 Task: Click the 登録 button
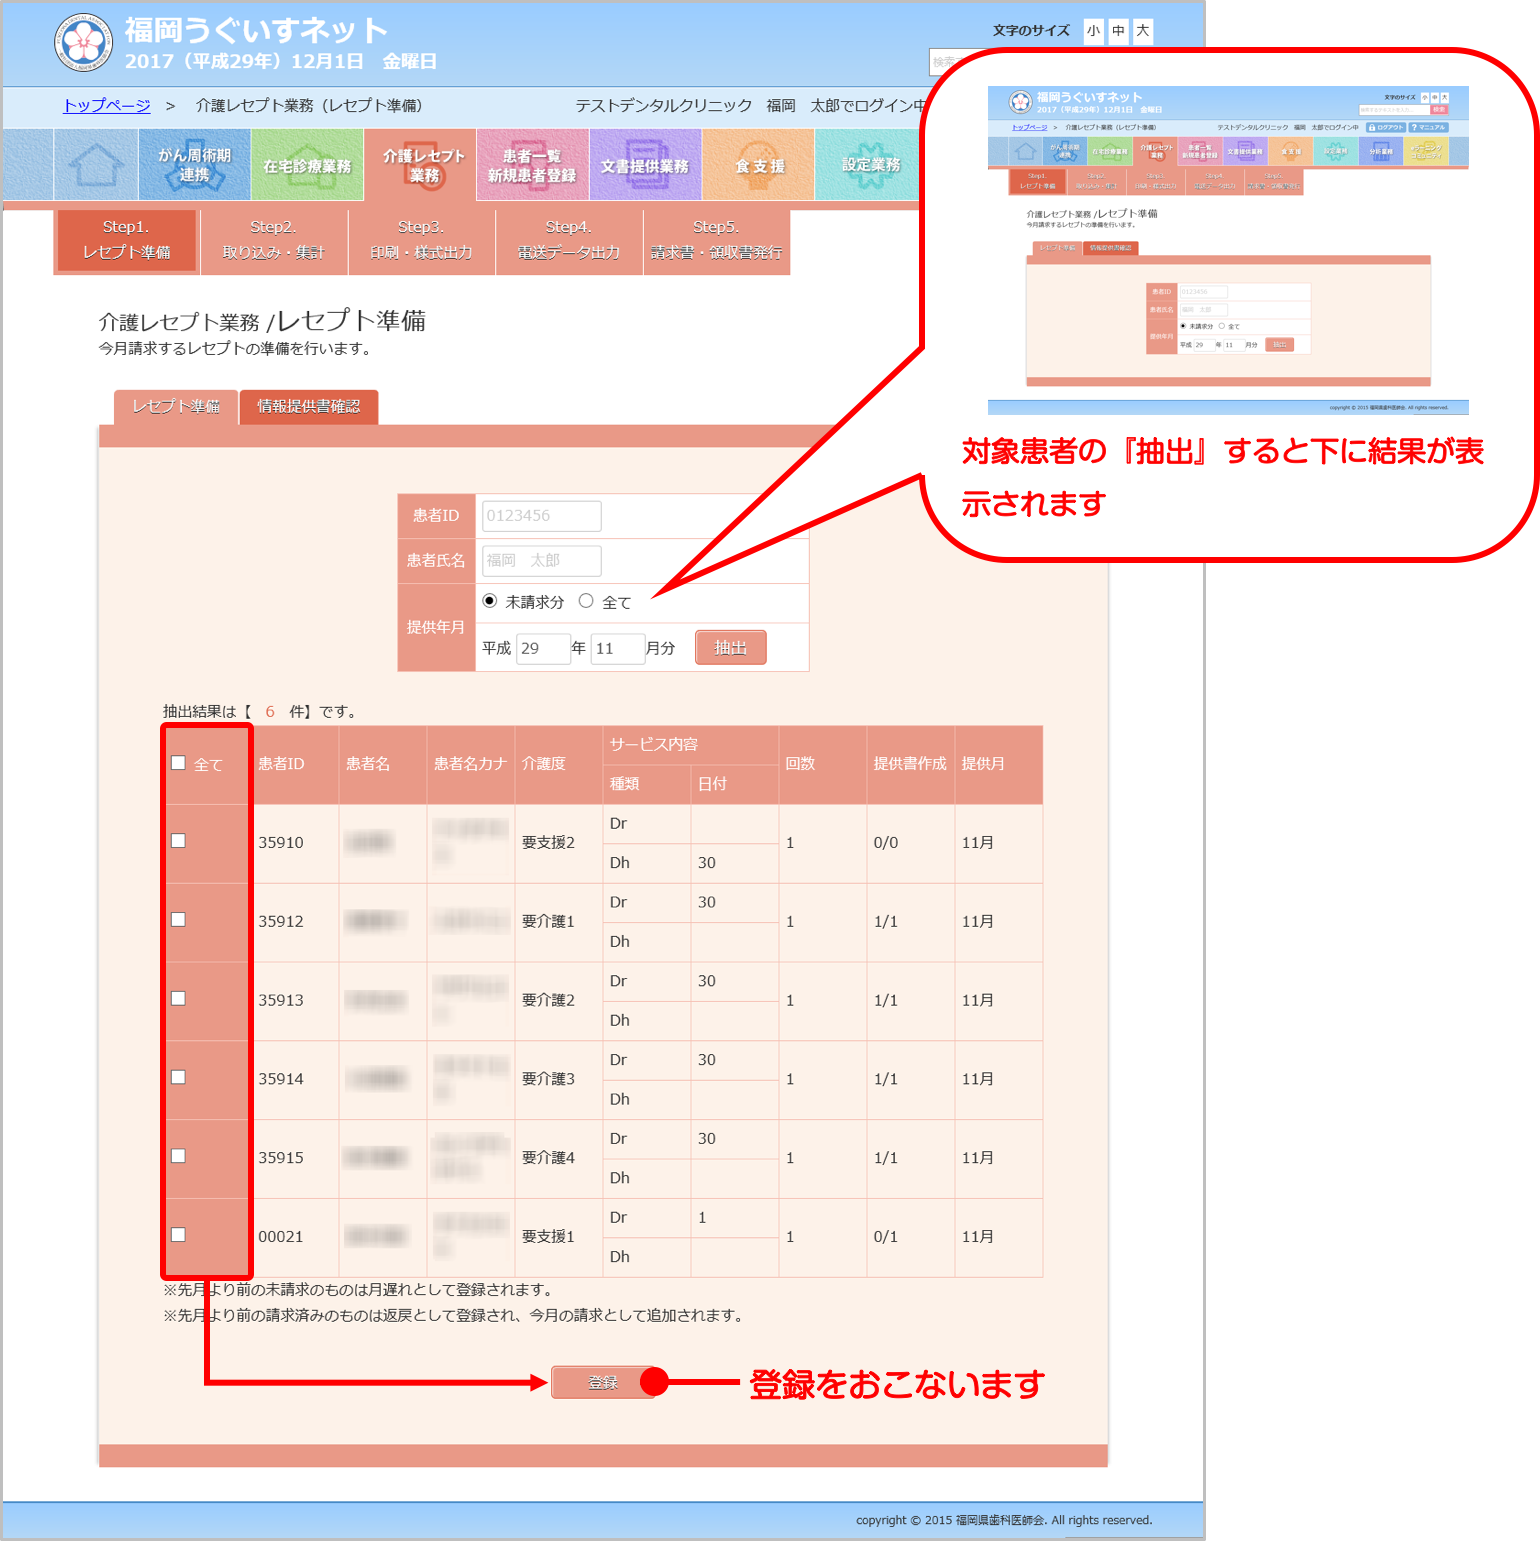pos(603,1383)
